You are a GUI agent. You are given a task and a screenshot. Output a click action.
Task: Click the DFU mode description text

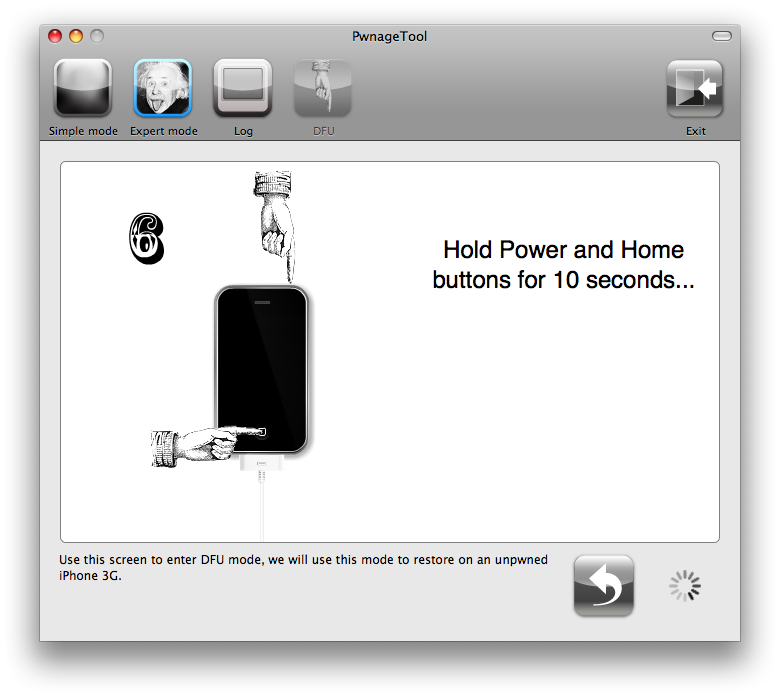coord(303,567)
